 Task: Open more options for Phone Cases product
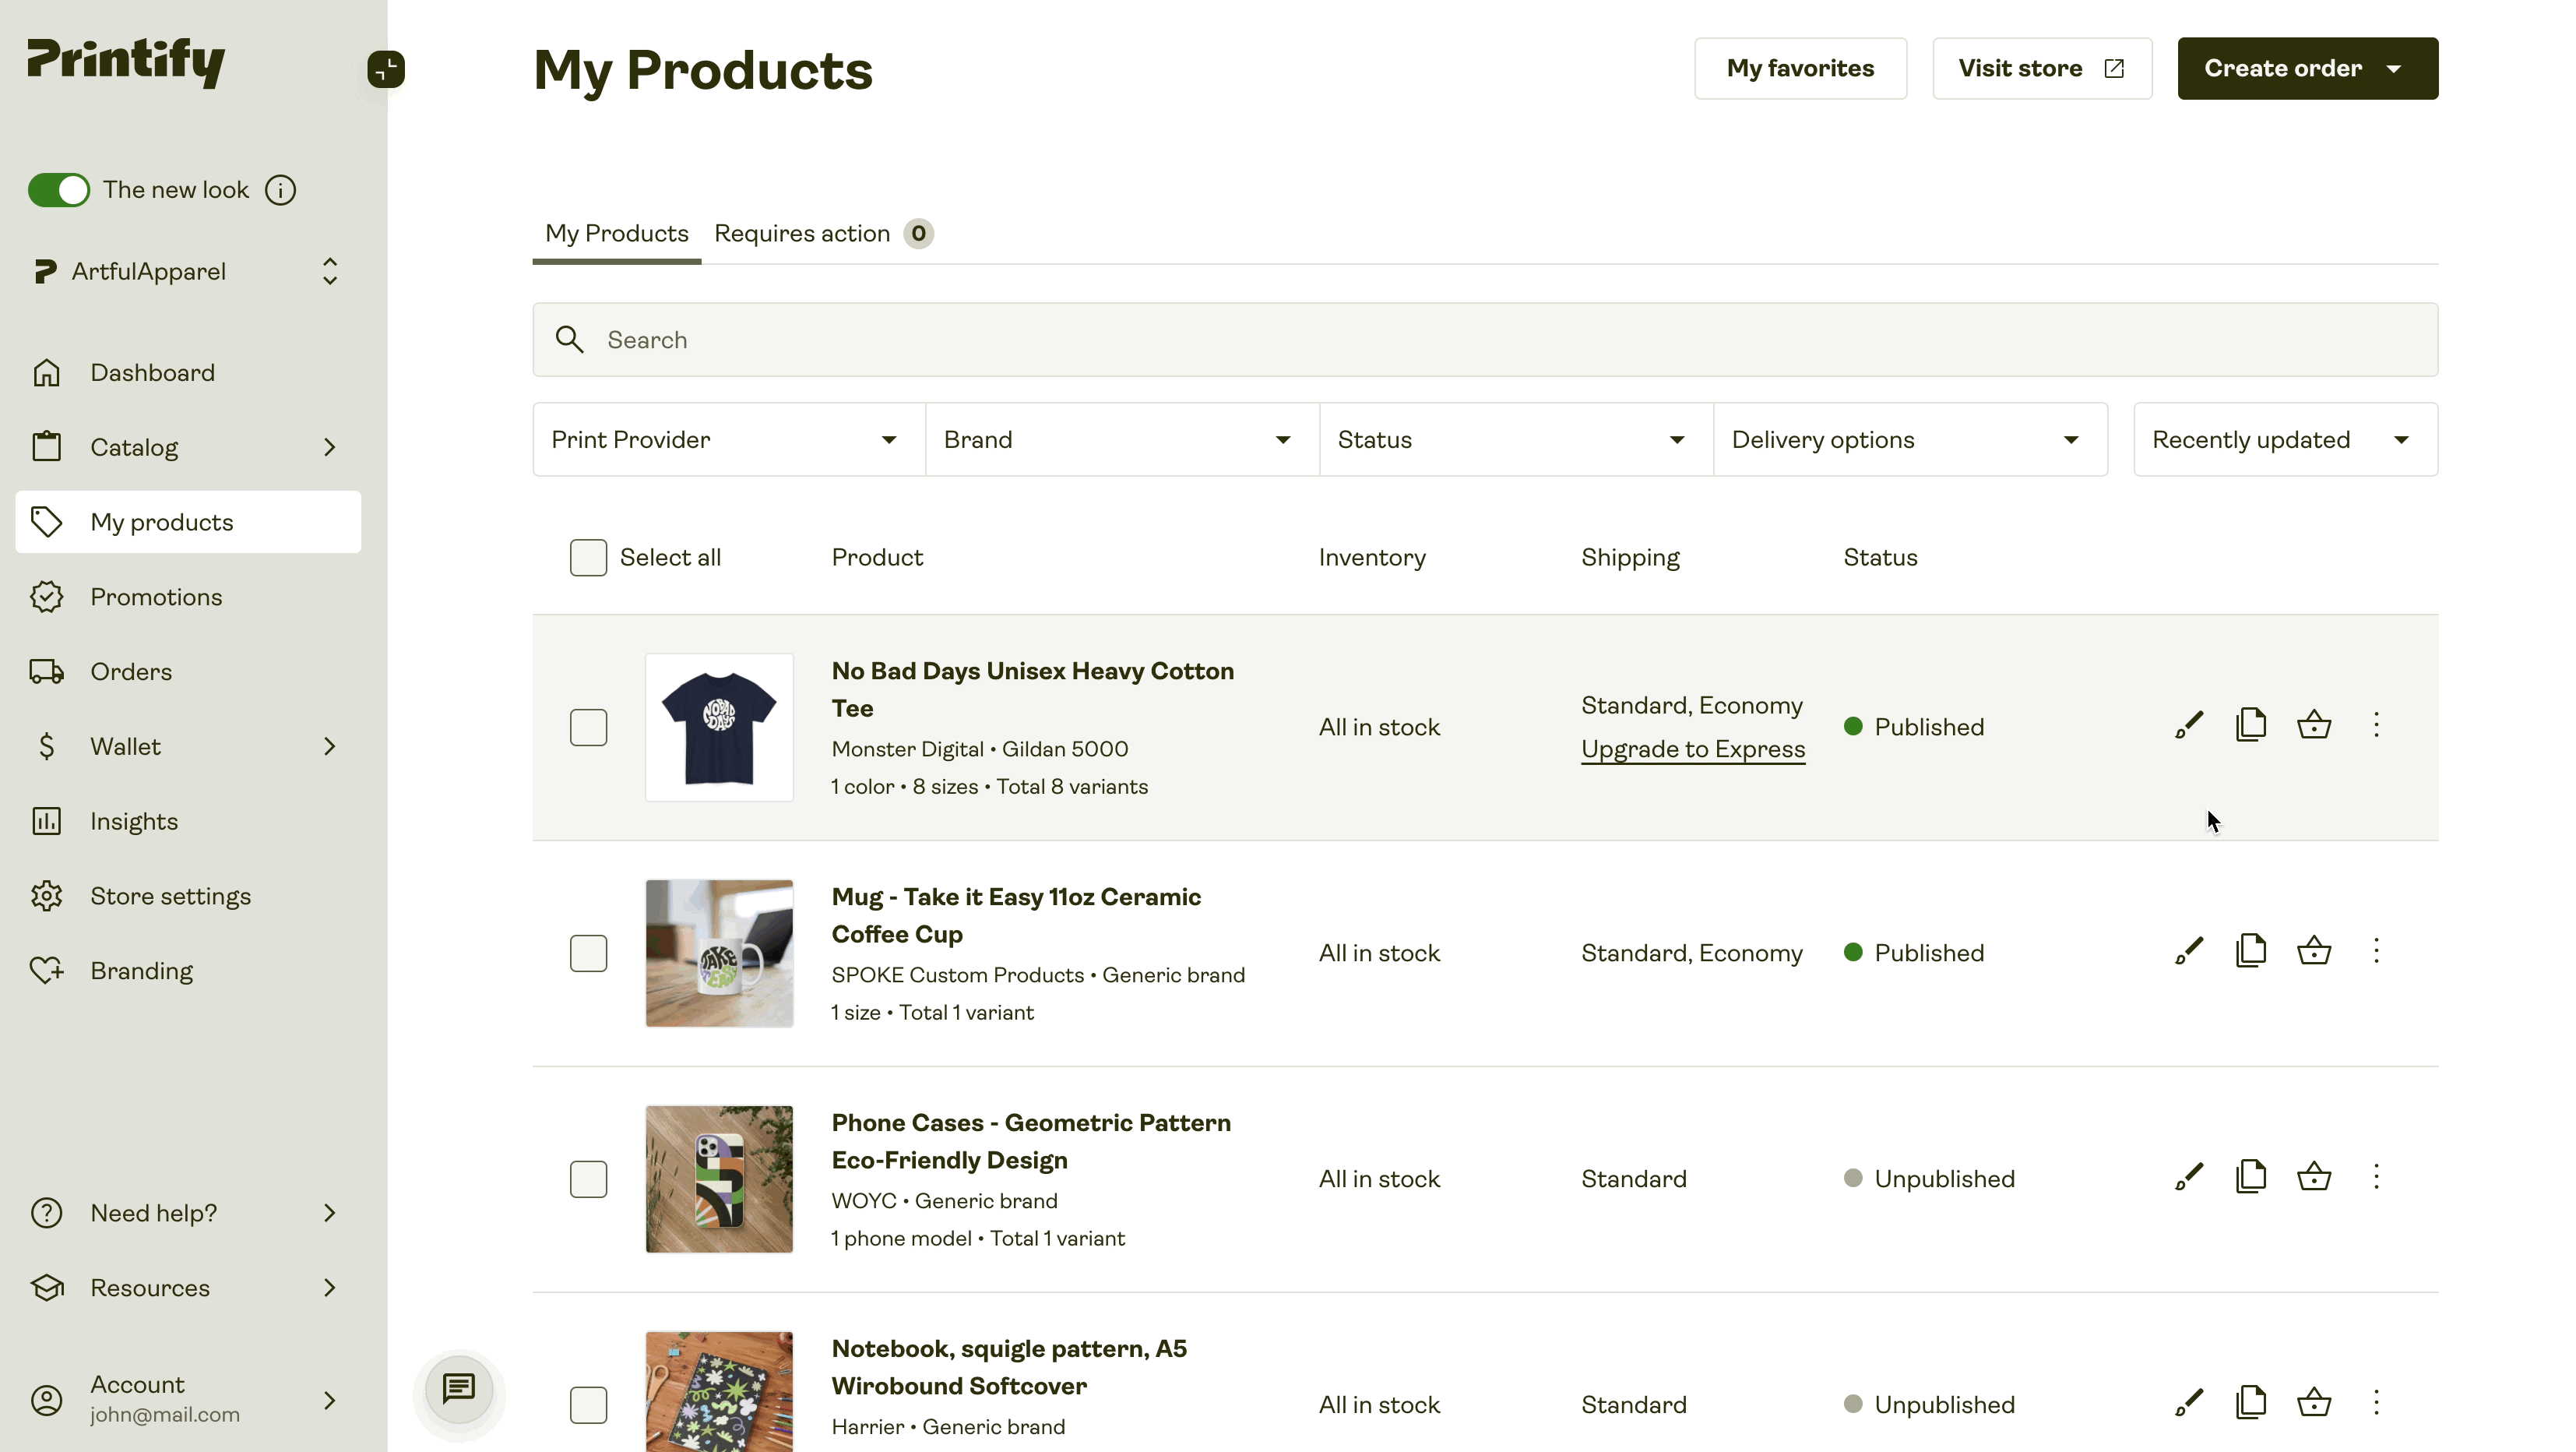click(x=2376, y=1177)
